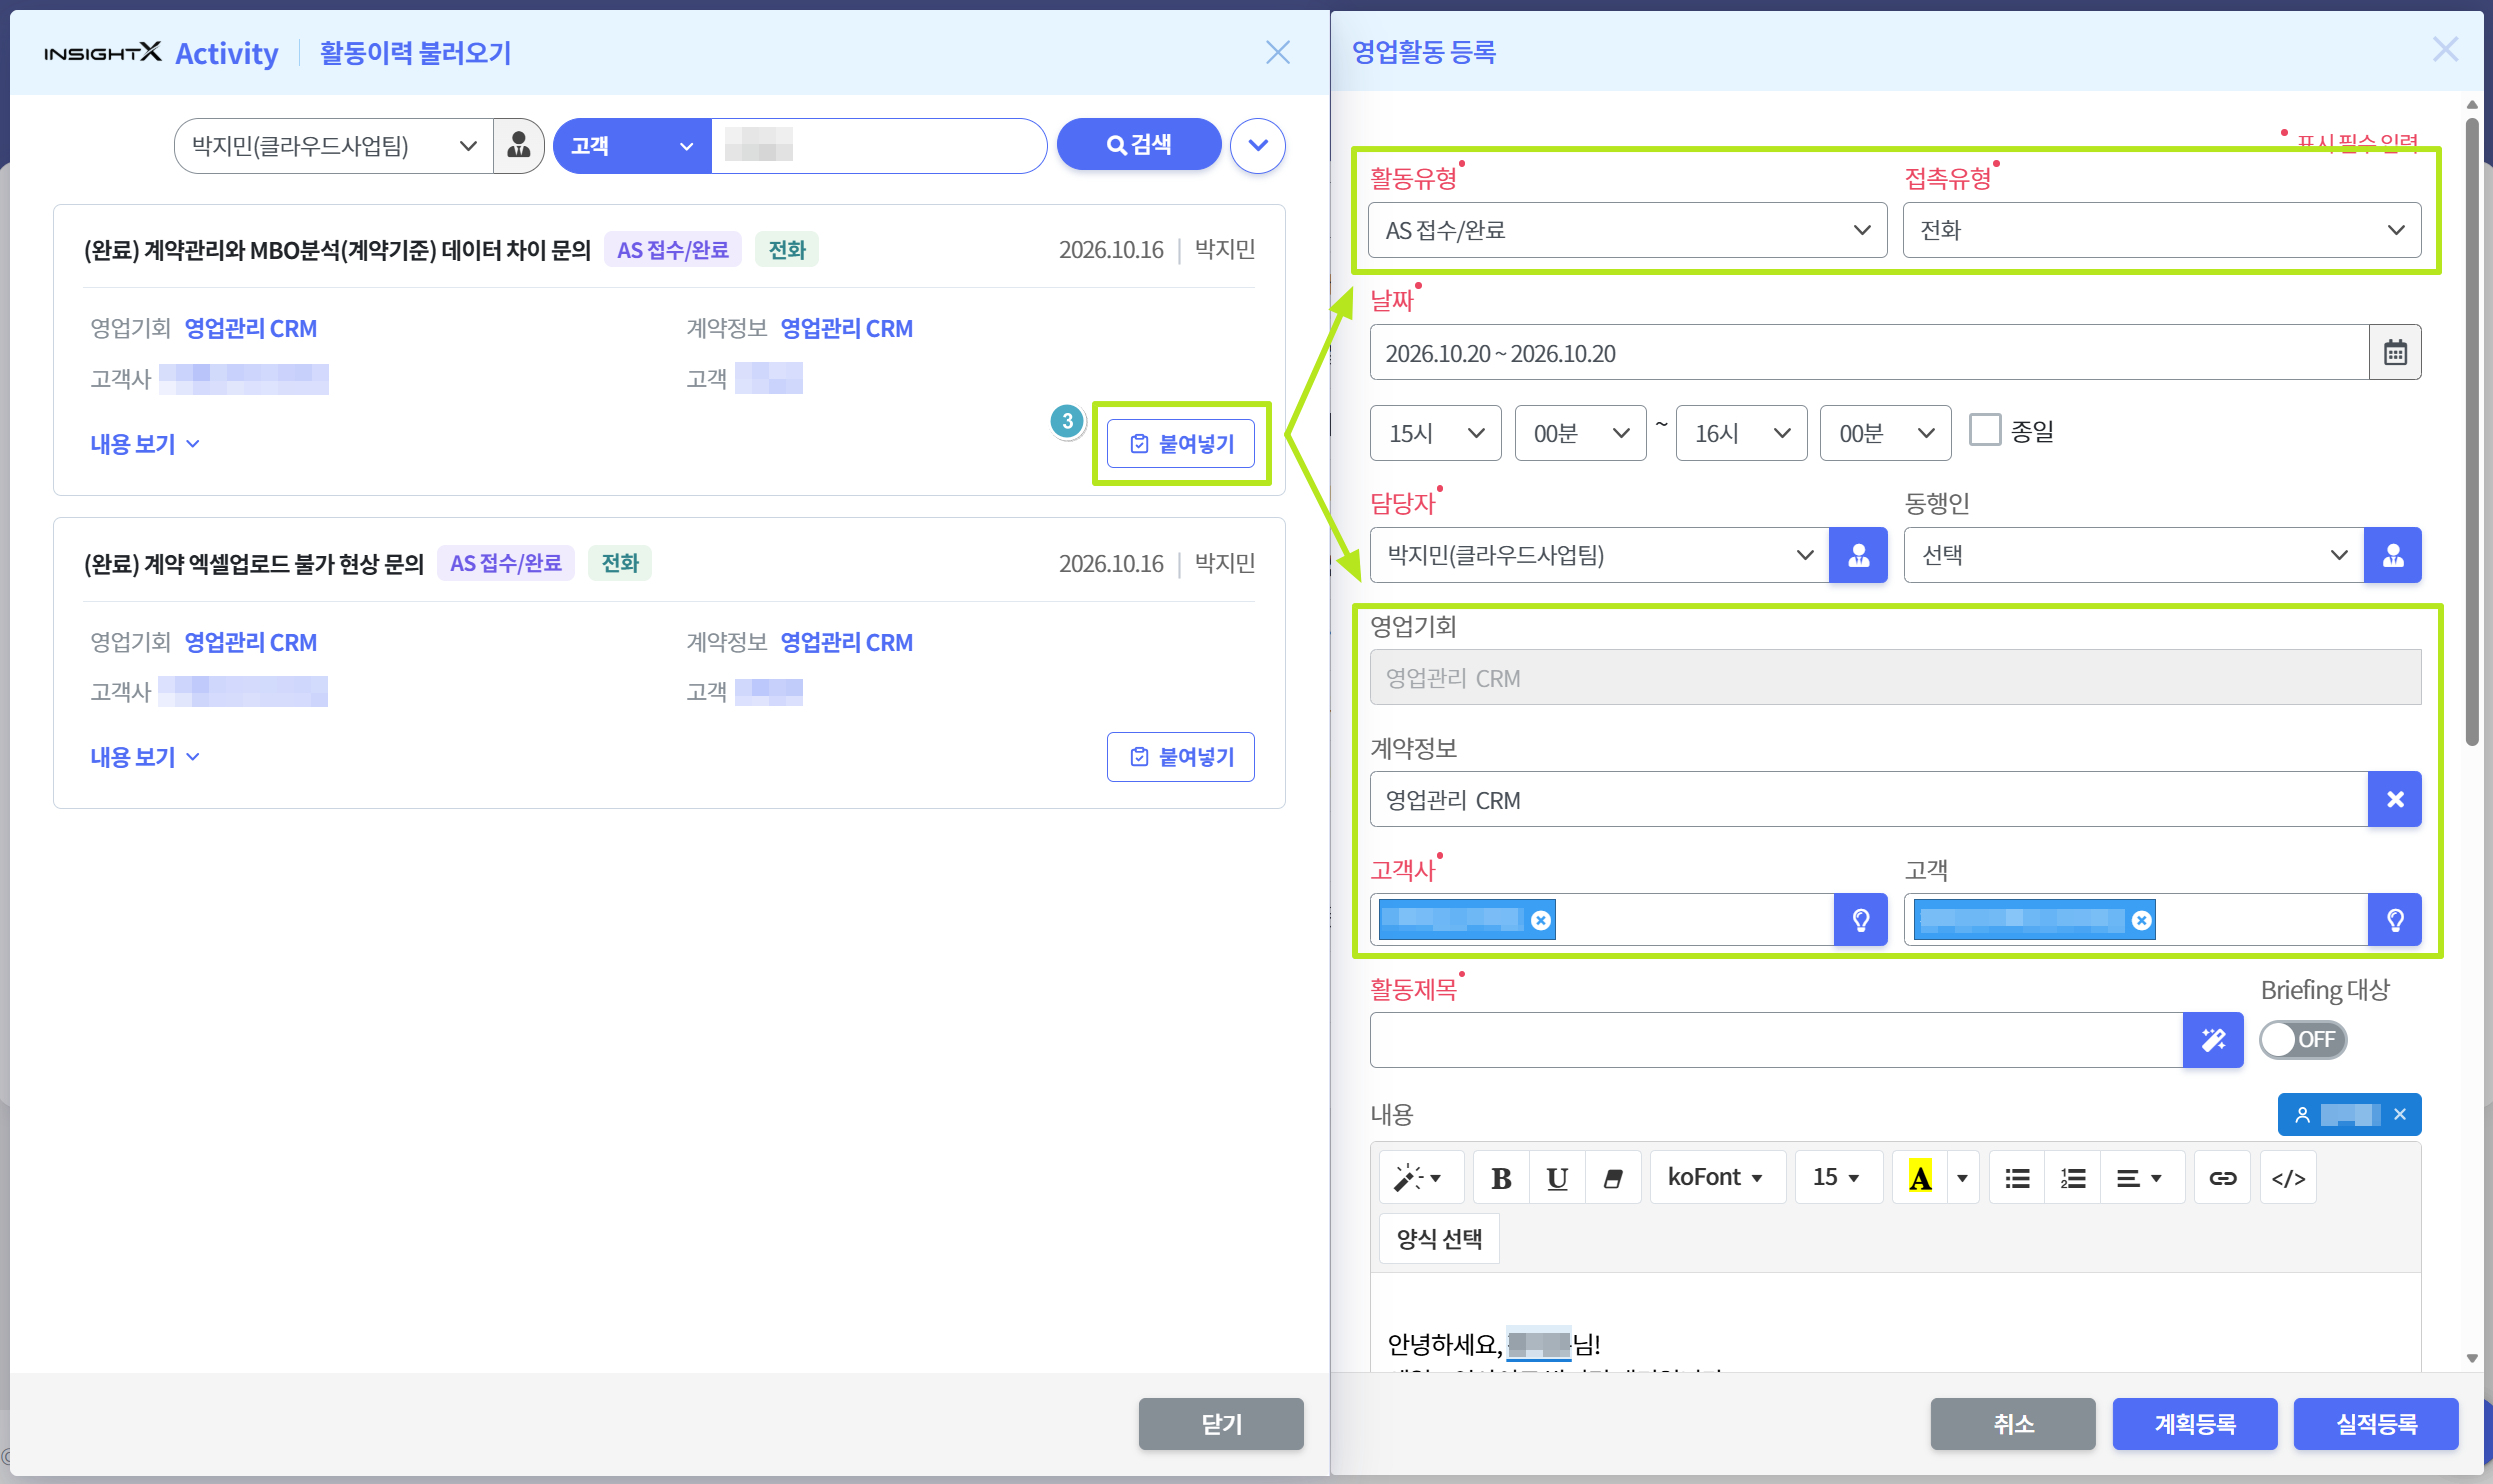This screenshot has height=1484, width=2493.
Task: Click the 실적등록 button
Action: pos(2376,1424)
